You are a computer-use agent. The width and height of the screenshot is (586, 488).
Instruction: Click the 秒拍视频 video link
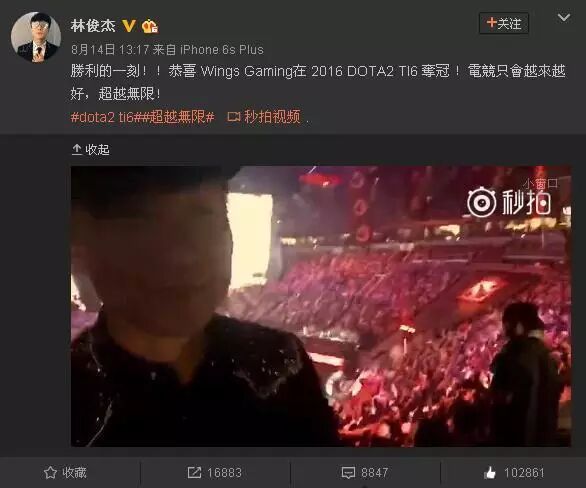point(272,117)
